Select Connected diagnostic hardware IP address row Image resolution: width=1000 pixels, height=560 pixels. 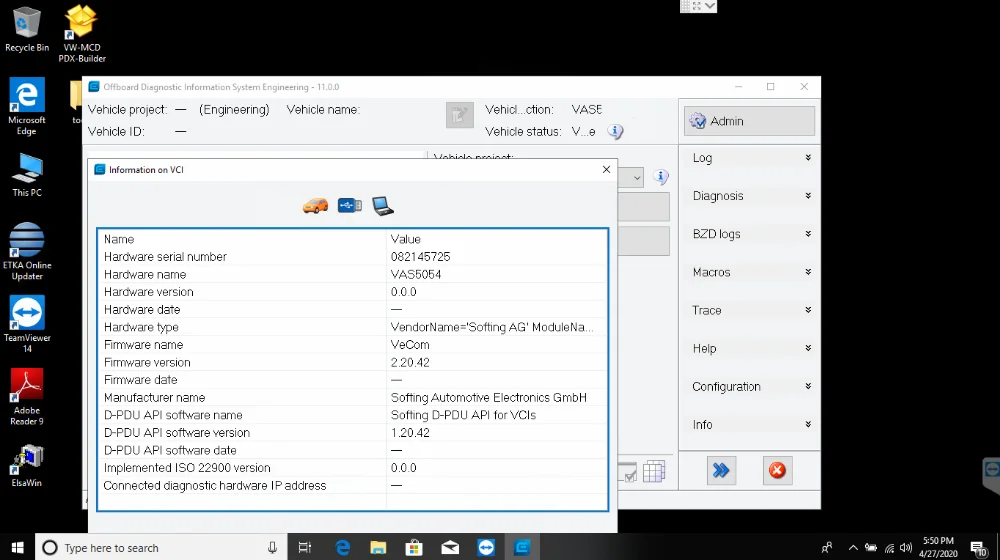352,486
